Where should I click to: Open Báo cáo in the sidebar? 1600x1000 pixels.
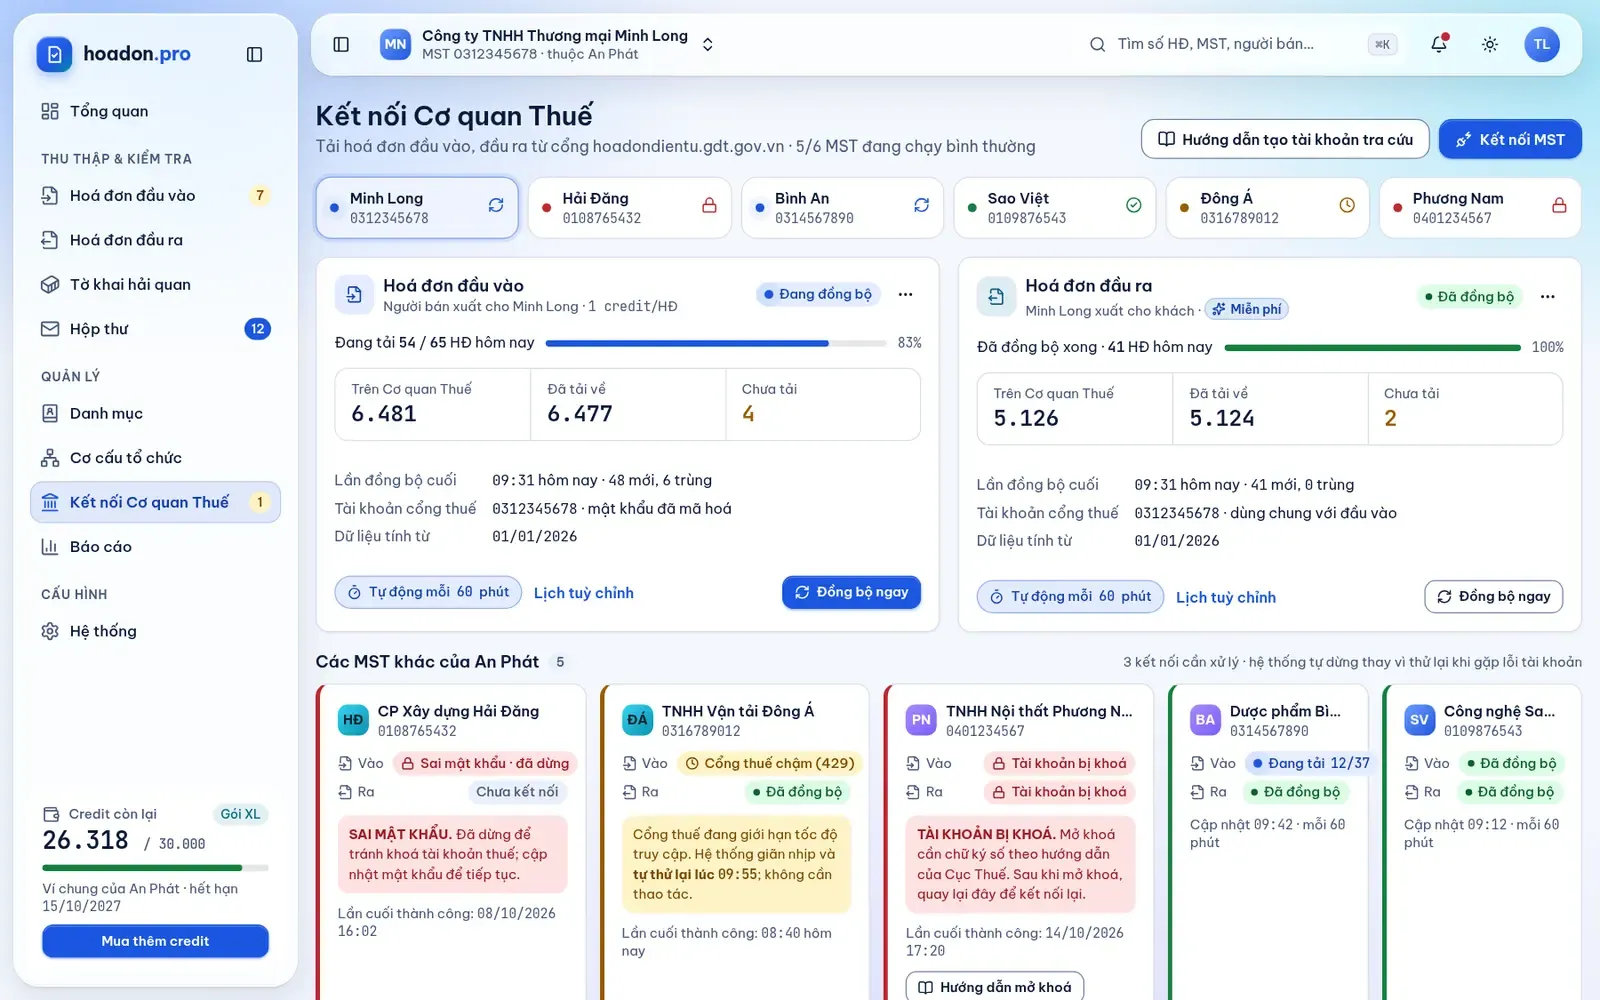(x=155, y=546)
